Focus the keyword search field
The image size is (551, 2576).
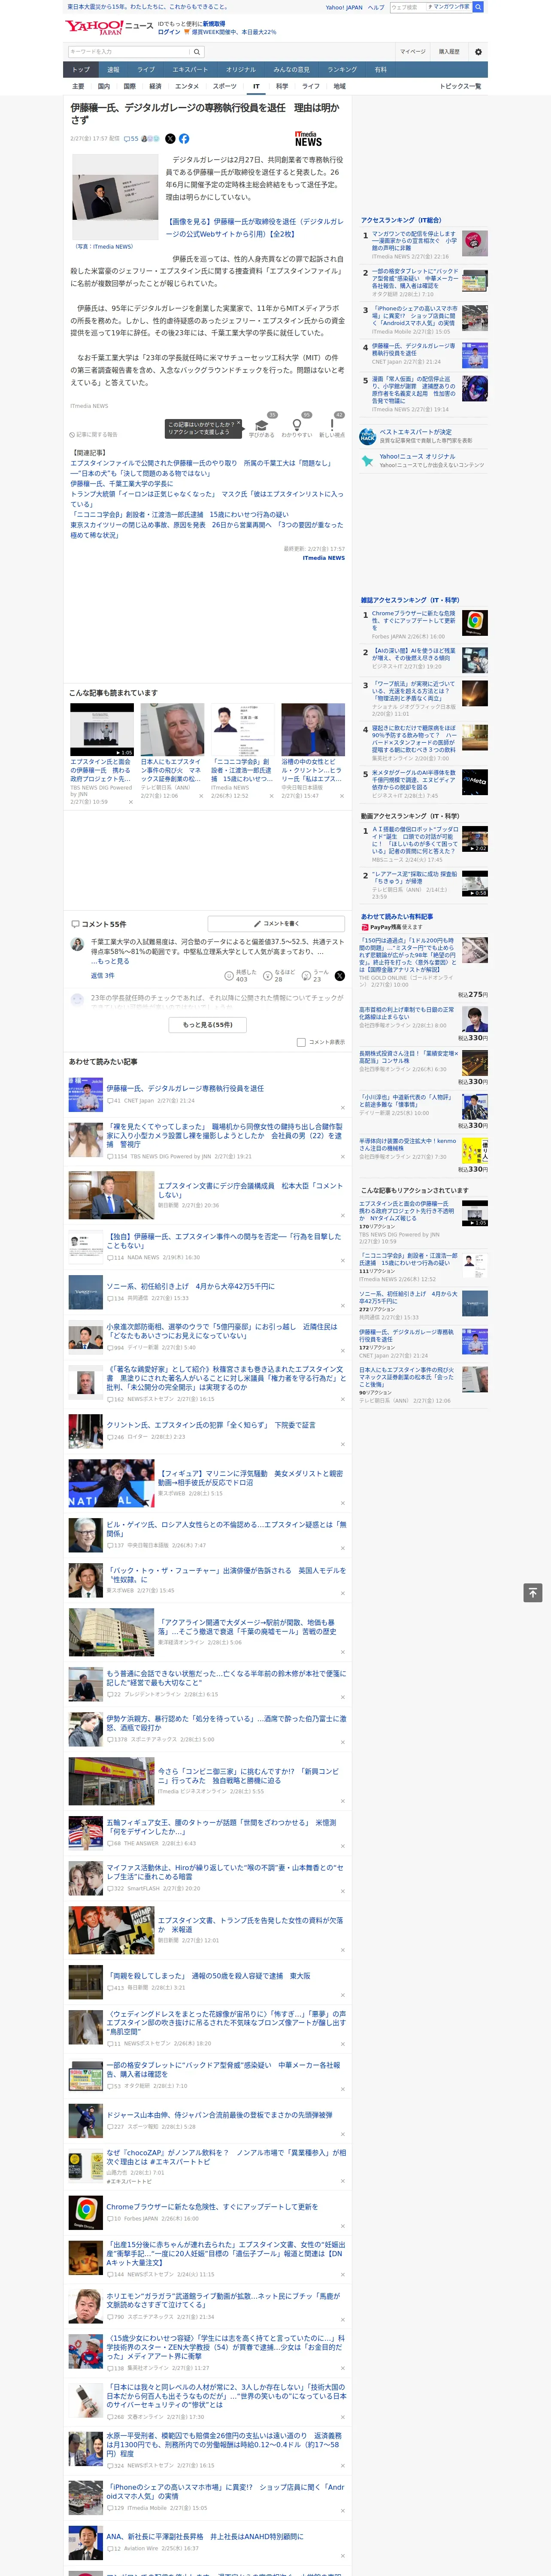click(x=129, y=52)
